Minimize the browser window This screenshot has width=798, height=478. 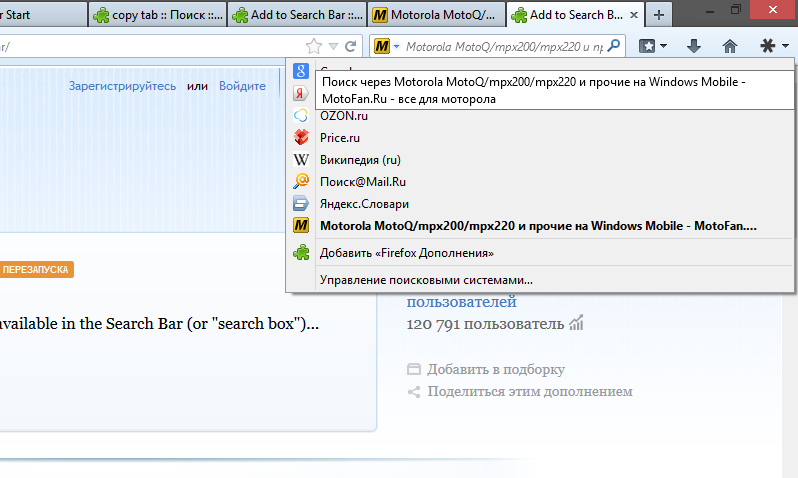click(709, 10)
